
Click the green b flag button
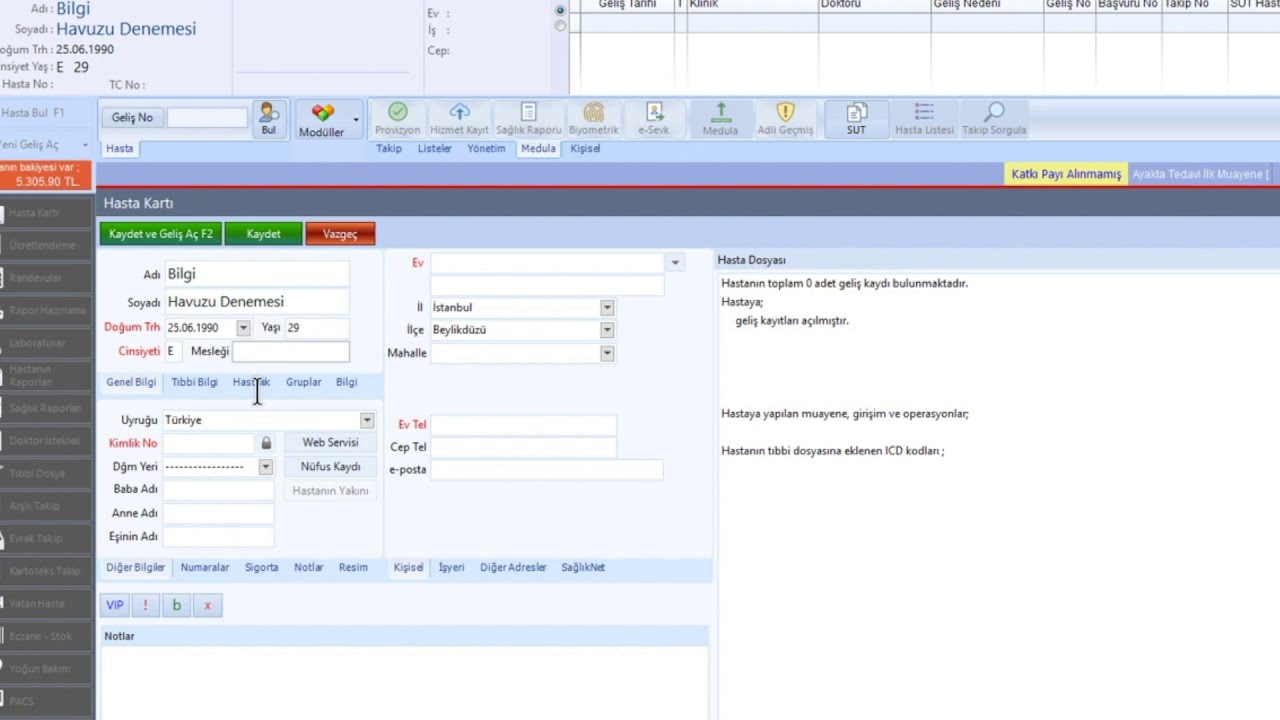pos(176,605)
